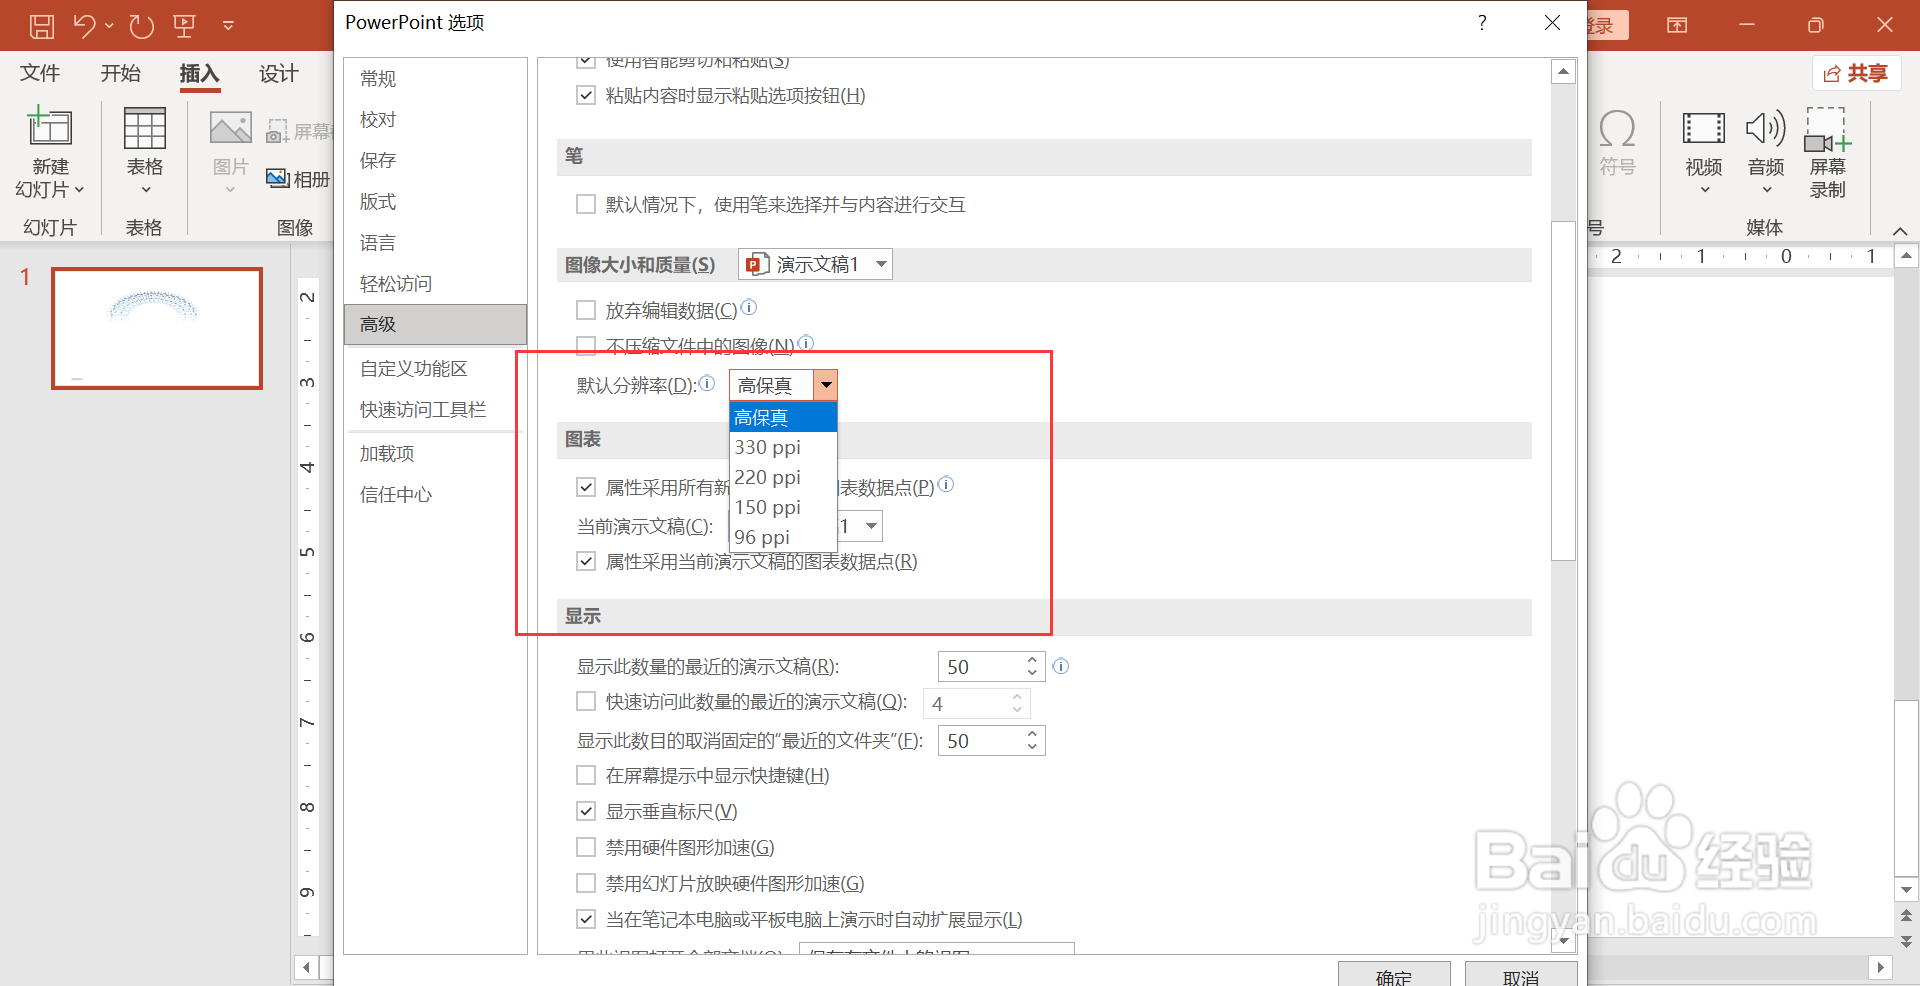
Task: Collapse the ribbon chevron
Action: [1900, 231]
